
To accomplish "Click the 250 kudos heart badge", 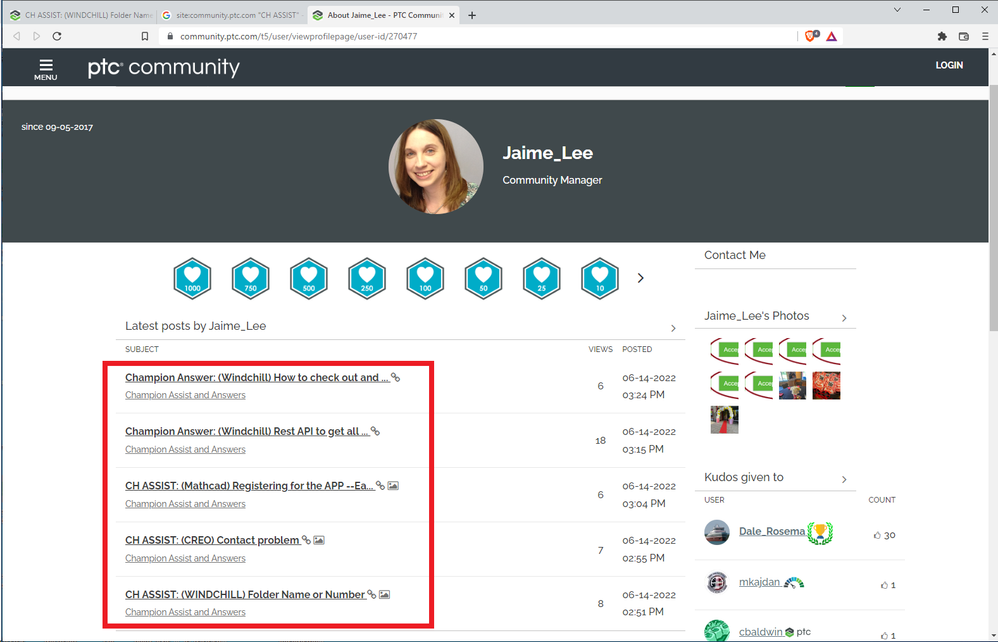I will point(367,278).
